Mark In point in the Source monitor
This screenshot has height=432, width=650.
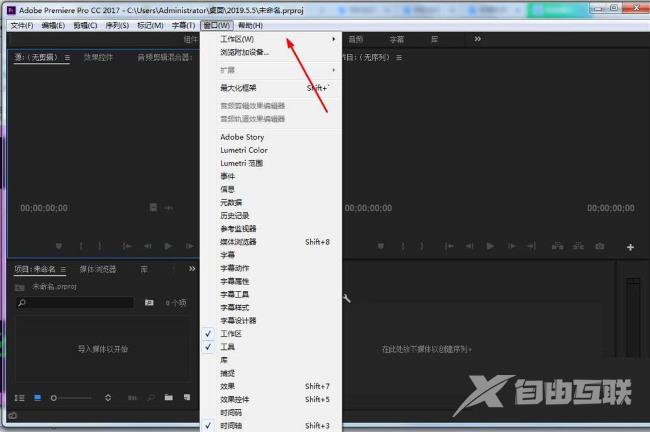tap(81, 246)
